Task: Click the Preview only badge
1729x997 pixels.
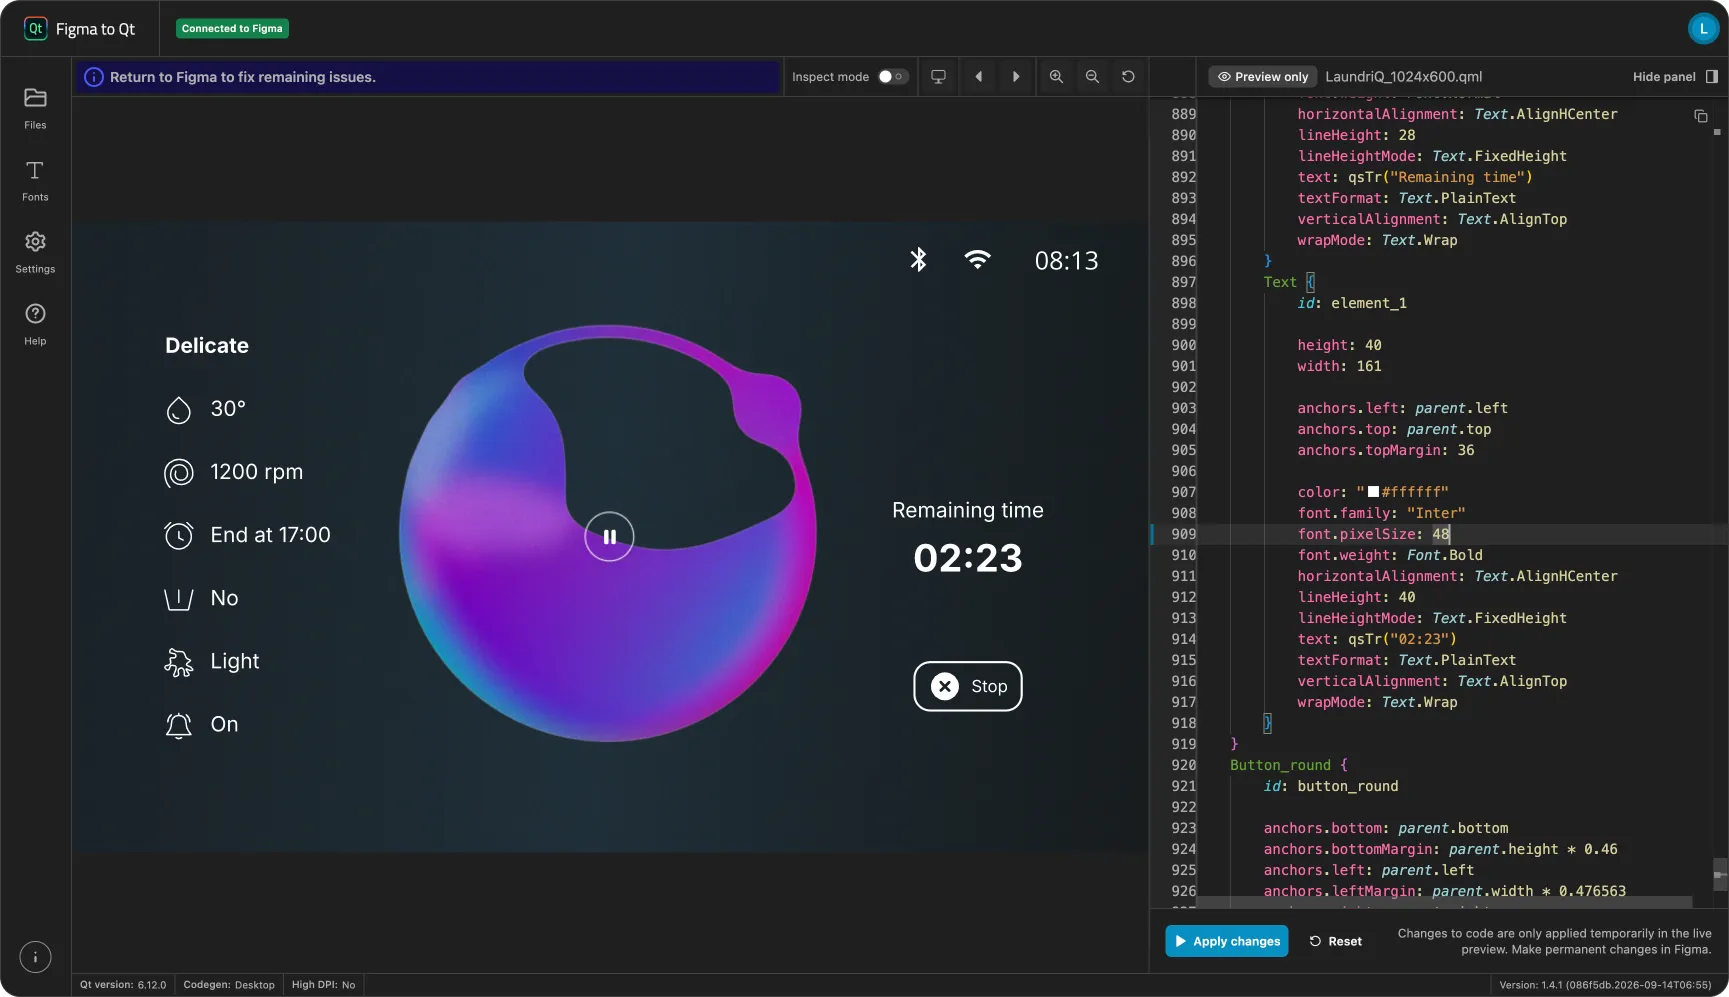Action: (1262, 77)
